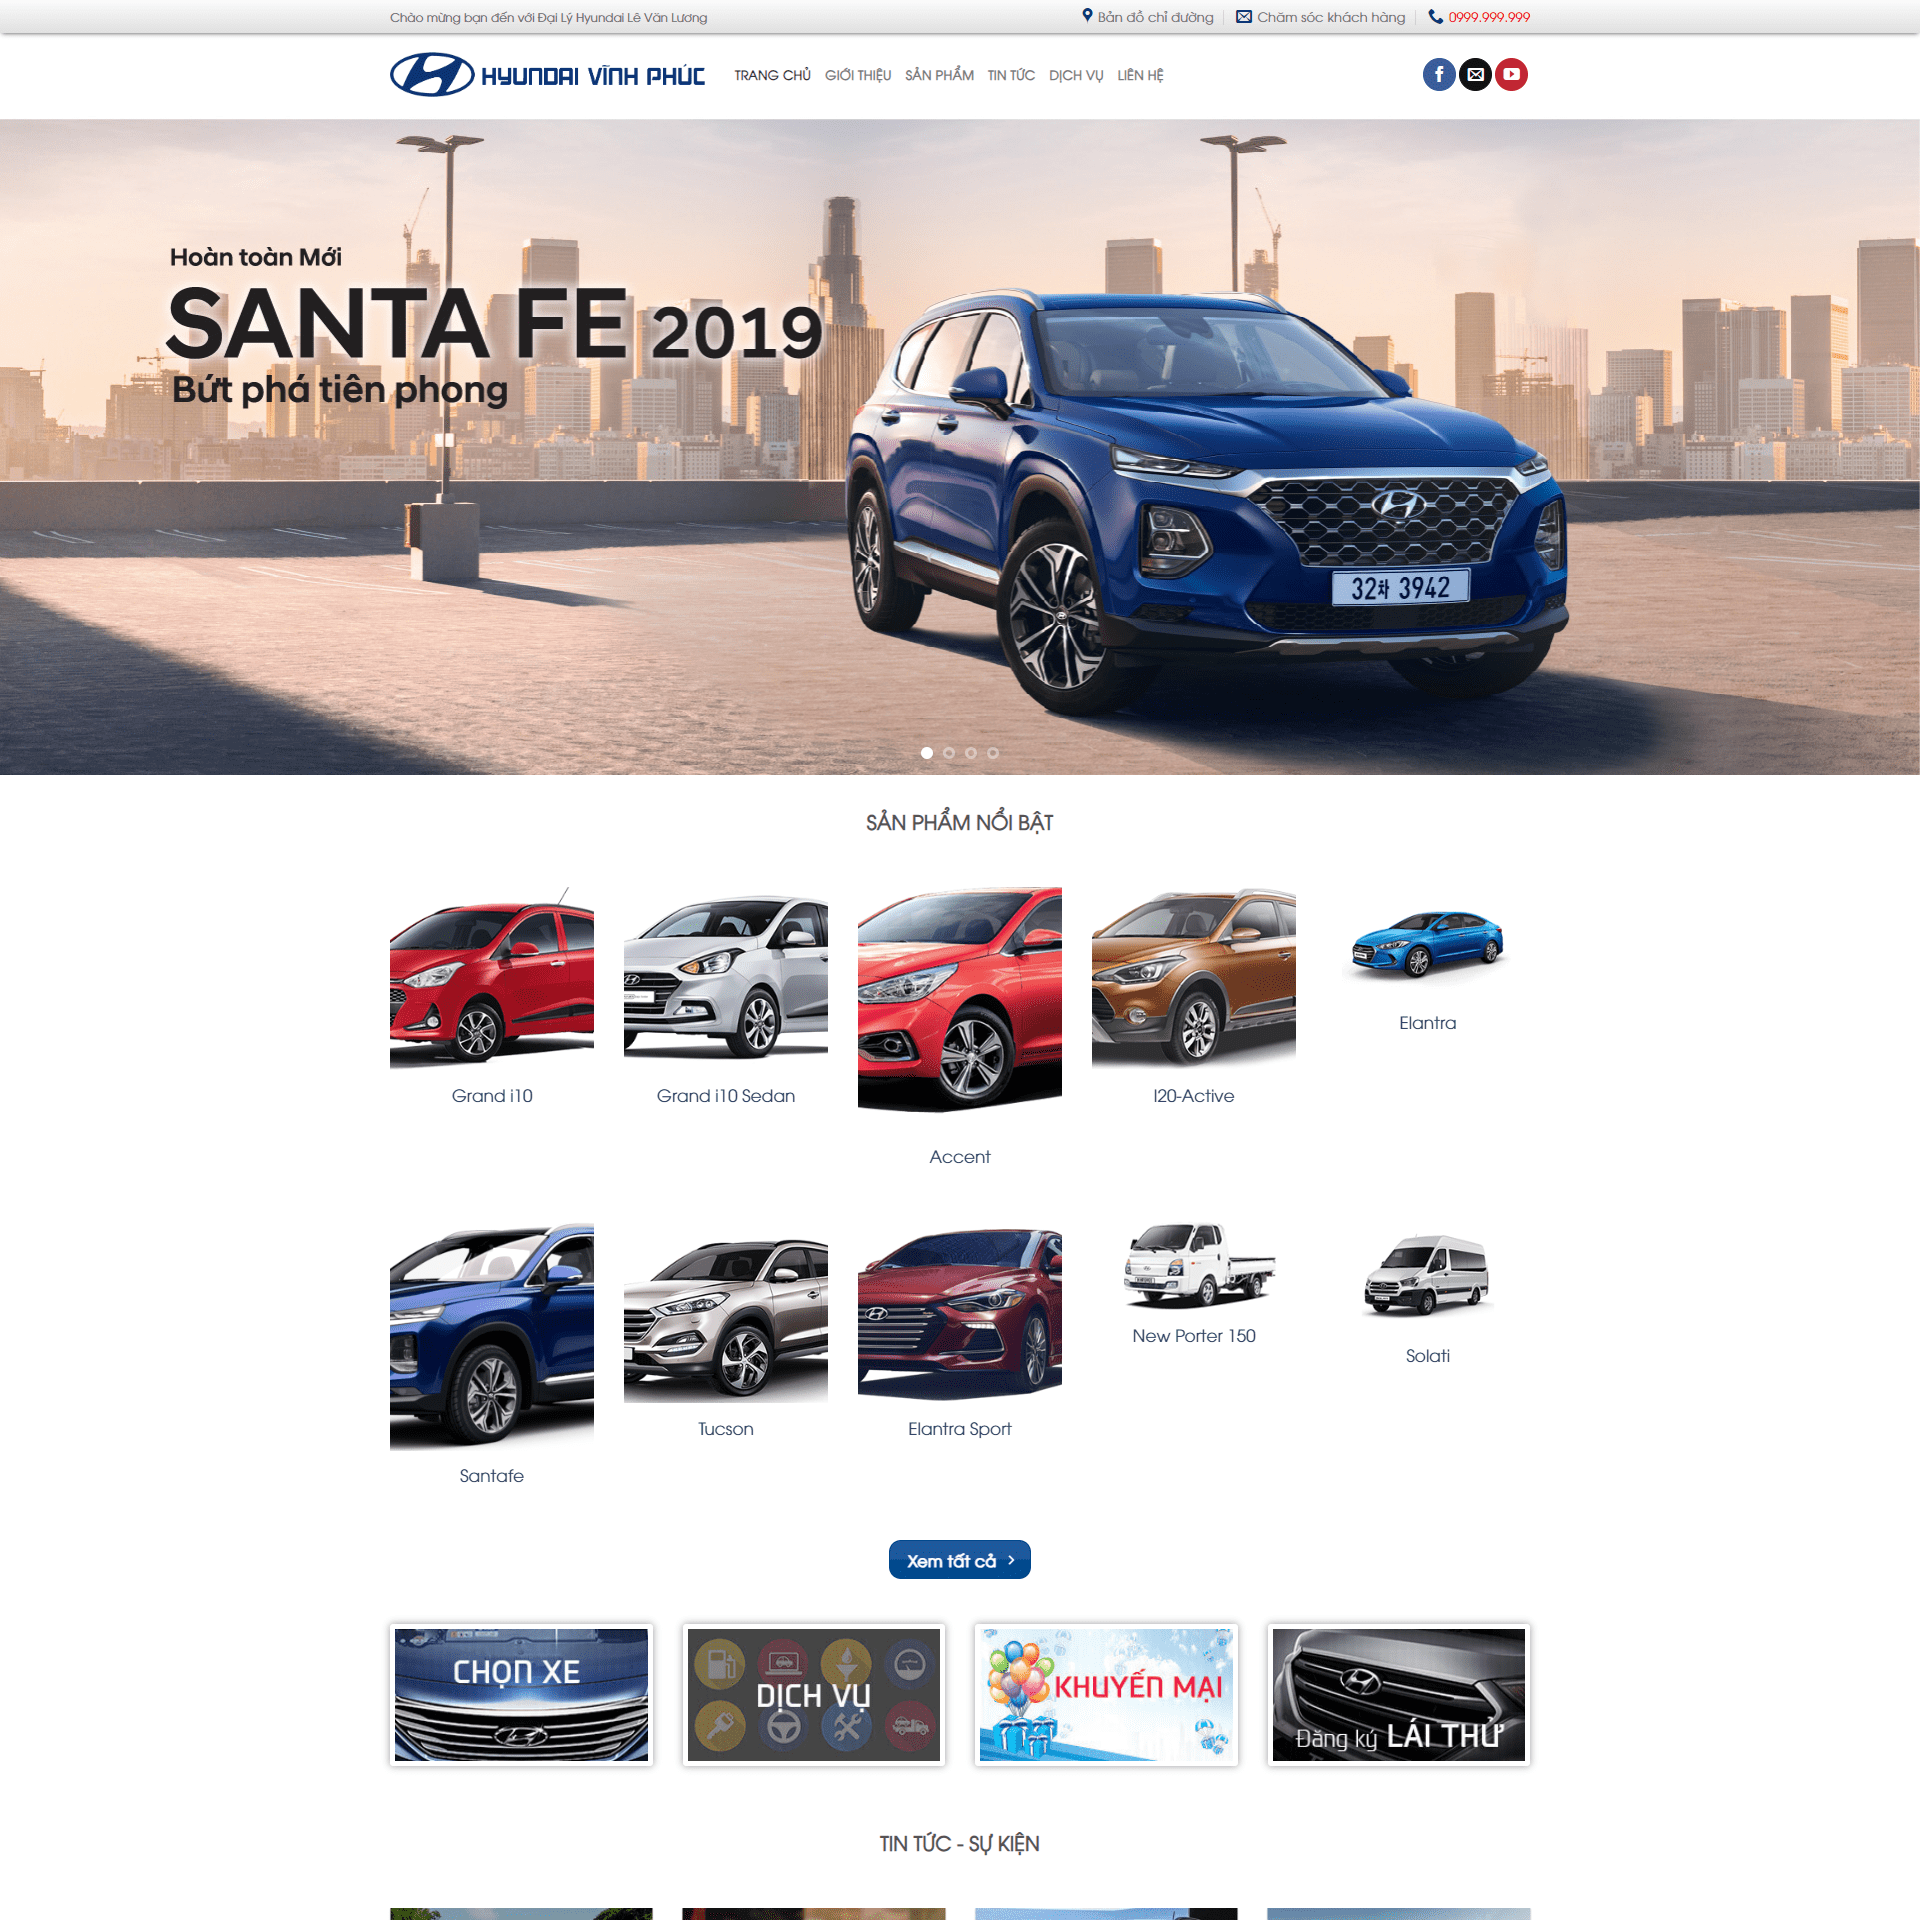Open TIN TỨC menu item
Image resolution: width=1920 pixels, height=1920 pixels.
click(1011, 75)
